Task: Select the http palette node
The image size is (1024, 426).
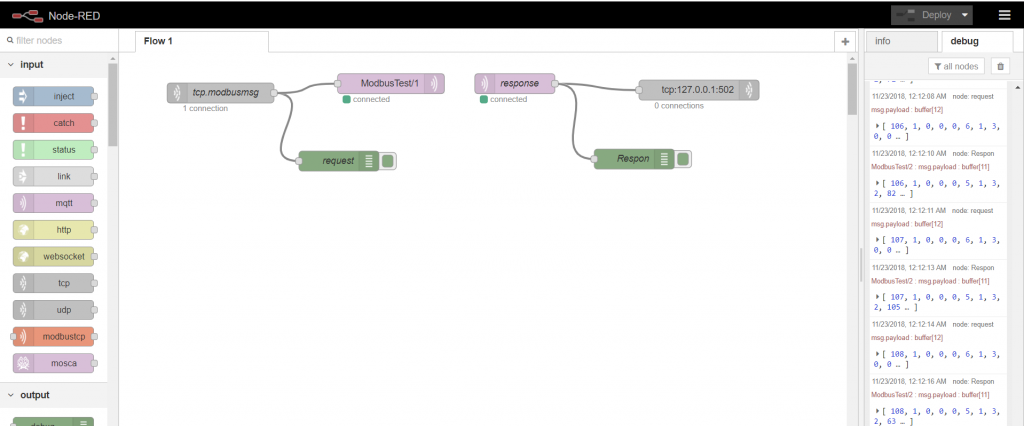Action: (54, 230)
